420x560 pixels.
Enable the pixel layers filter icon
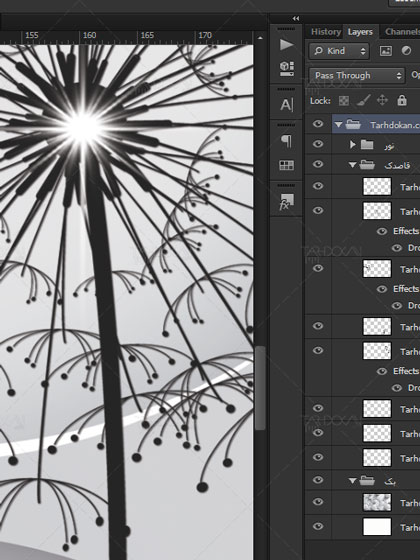pyautogui.click(x=386, y=51)
